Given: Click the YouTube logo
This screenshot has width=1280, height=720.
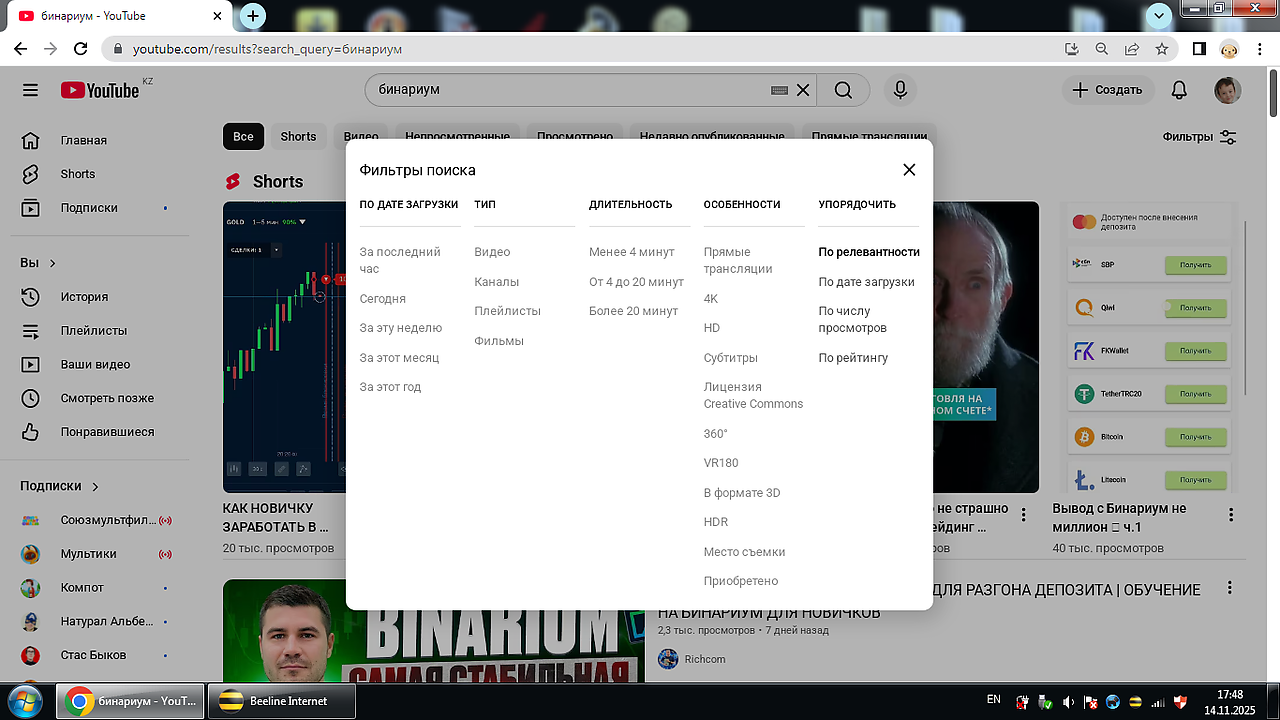Looking at the screenshot, I should pyautogui.click(x=100, y=90).
